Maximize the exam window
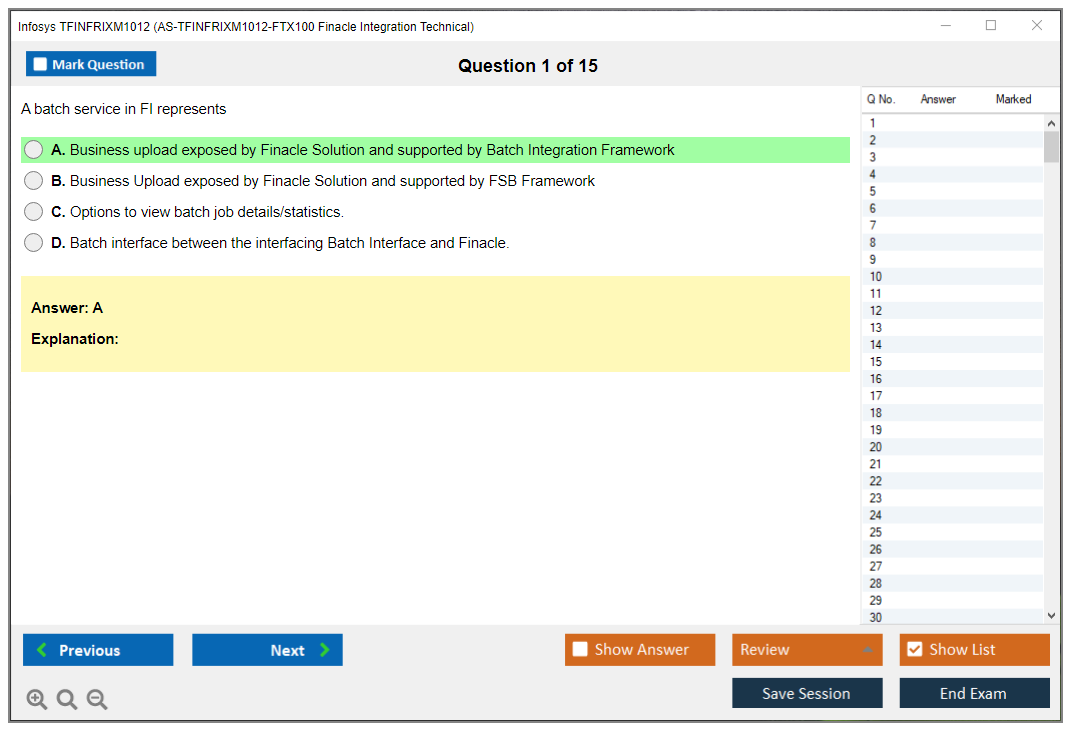Viewport: 1075px width, 735px height. [x=991, y=26]
